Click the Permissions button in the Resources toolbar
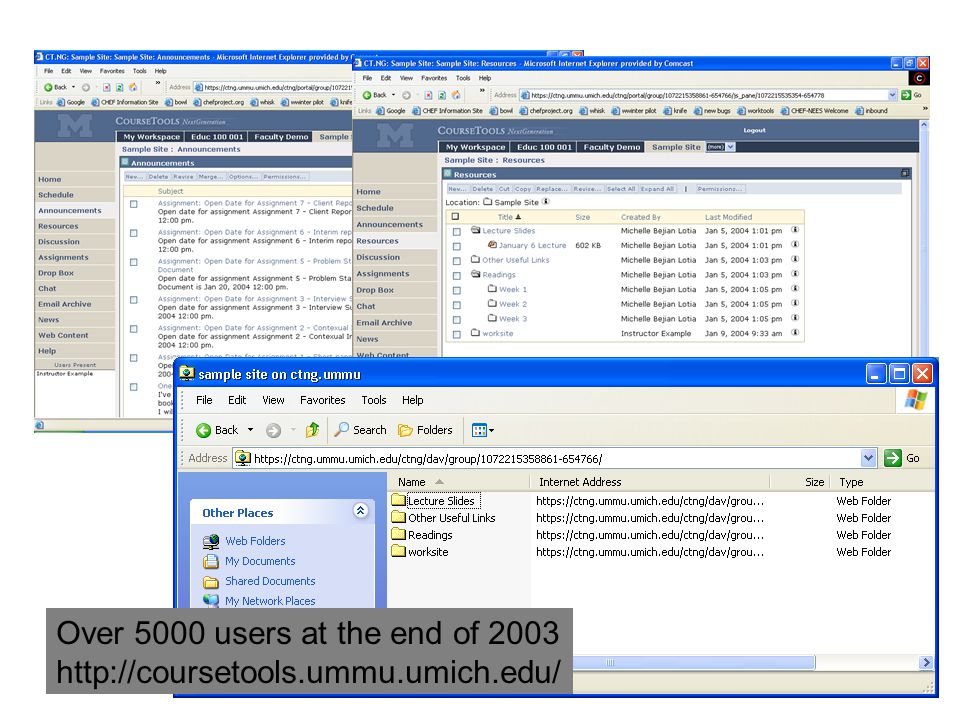Screen dimensions: 960x720 pyautogui.click(x=719, y=189)
